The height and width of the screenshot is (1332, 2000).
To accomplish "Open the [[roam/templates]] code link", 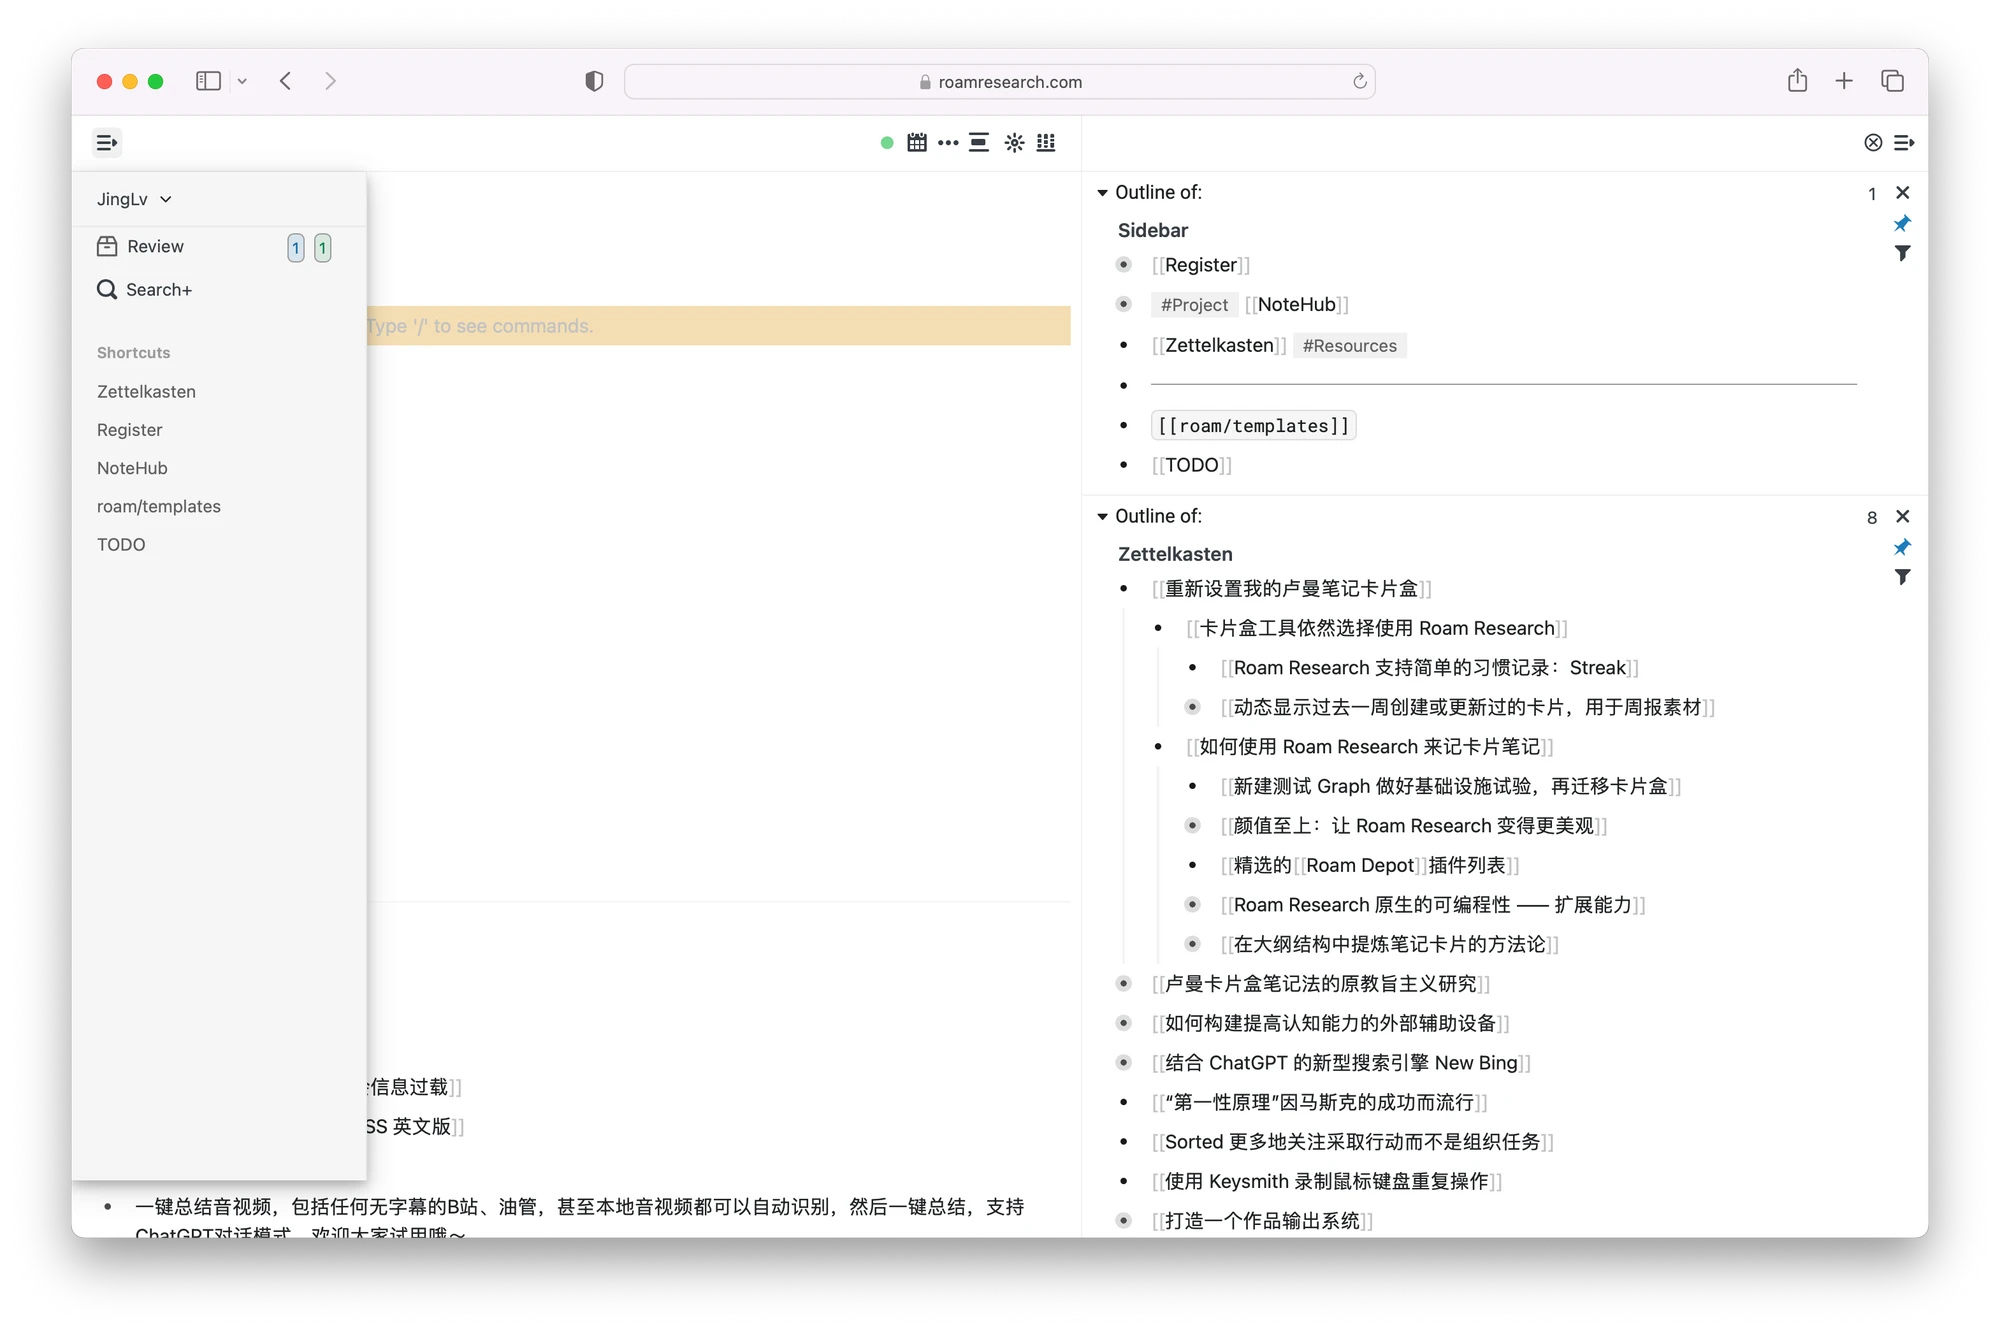I will 1254,426.
